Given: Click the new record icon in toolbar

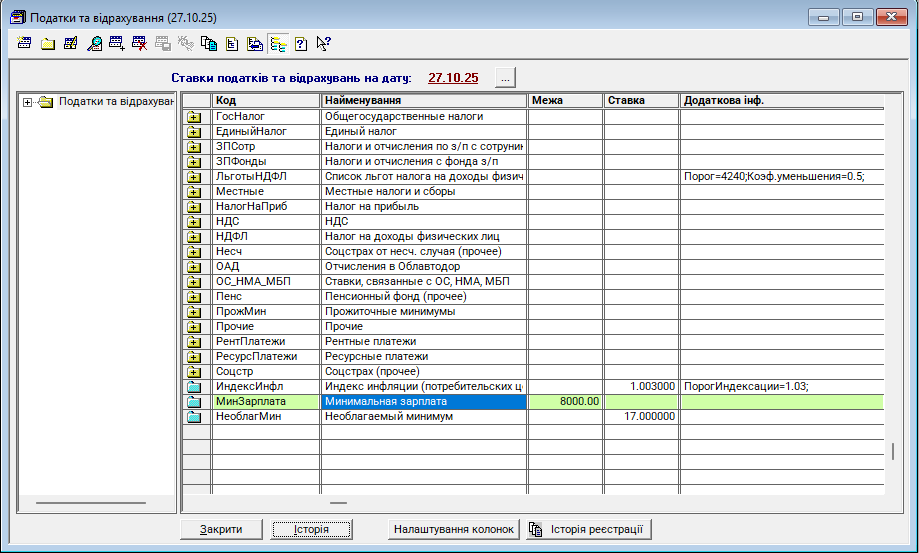Looking at the screenshot, I should click(25, 43).
